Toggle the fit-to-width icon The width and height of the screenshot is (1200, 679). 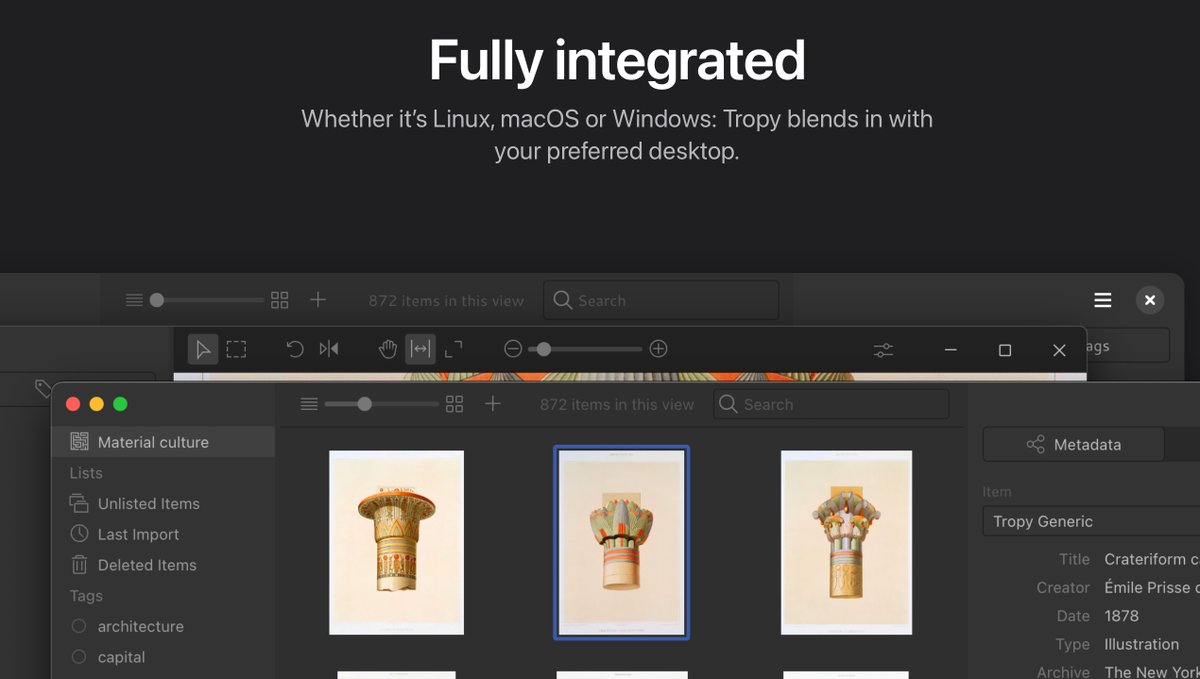[x=421, y=349]
